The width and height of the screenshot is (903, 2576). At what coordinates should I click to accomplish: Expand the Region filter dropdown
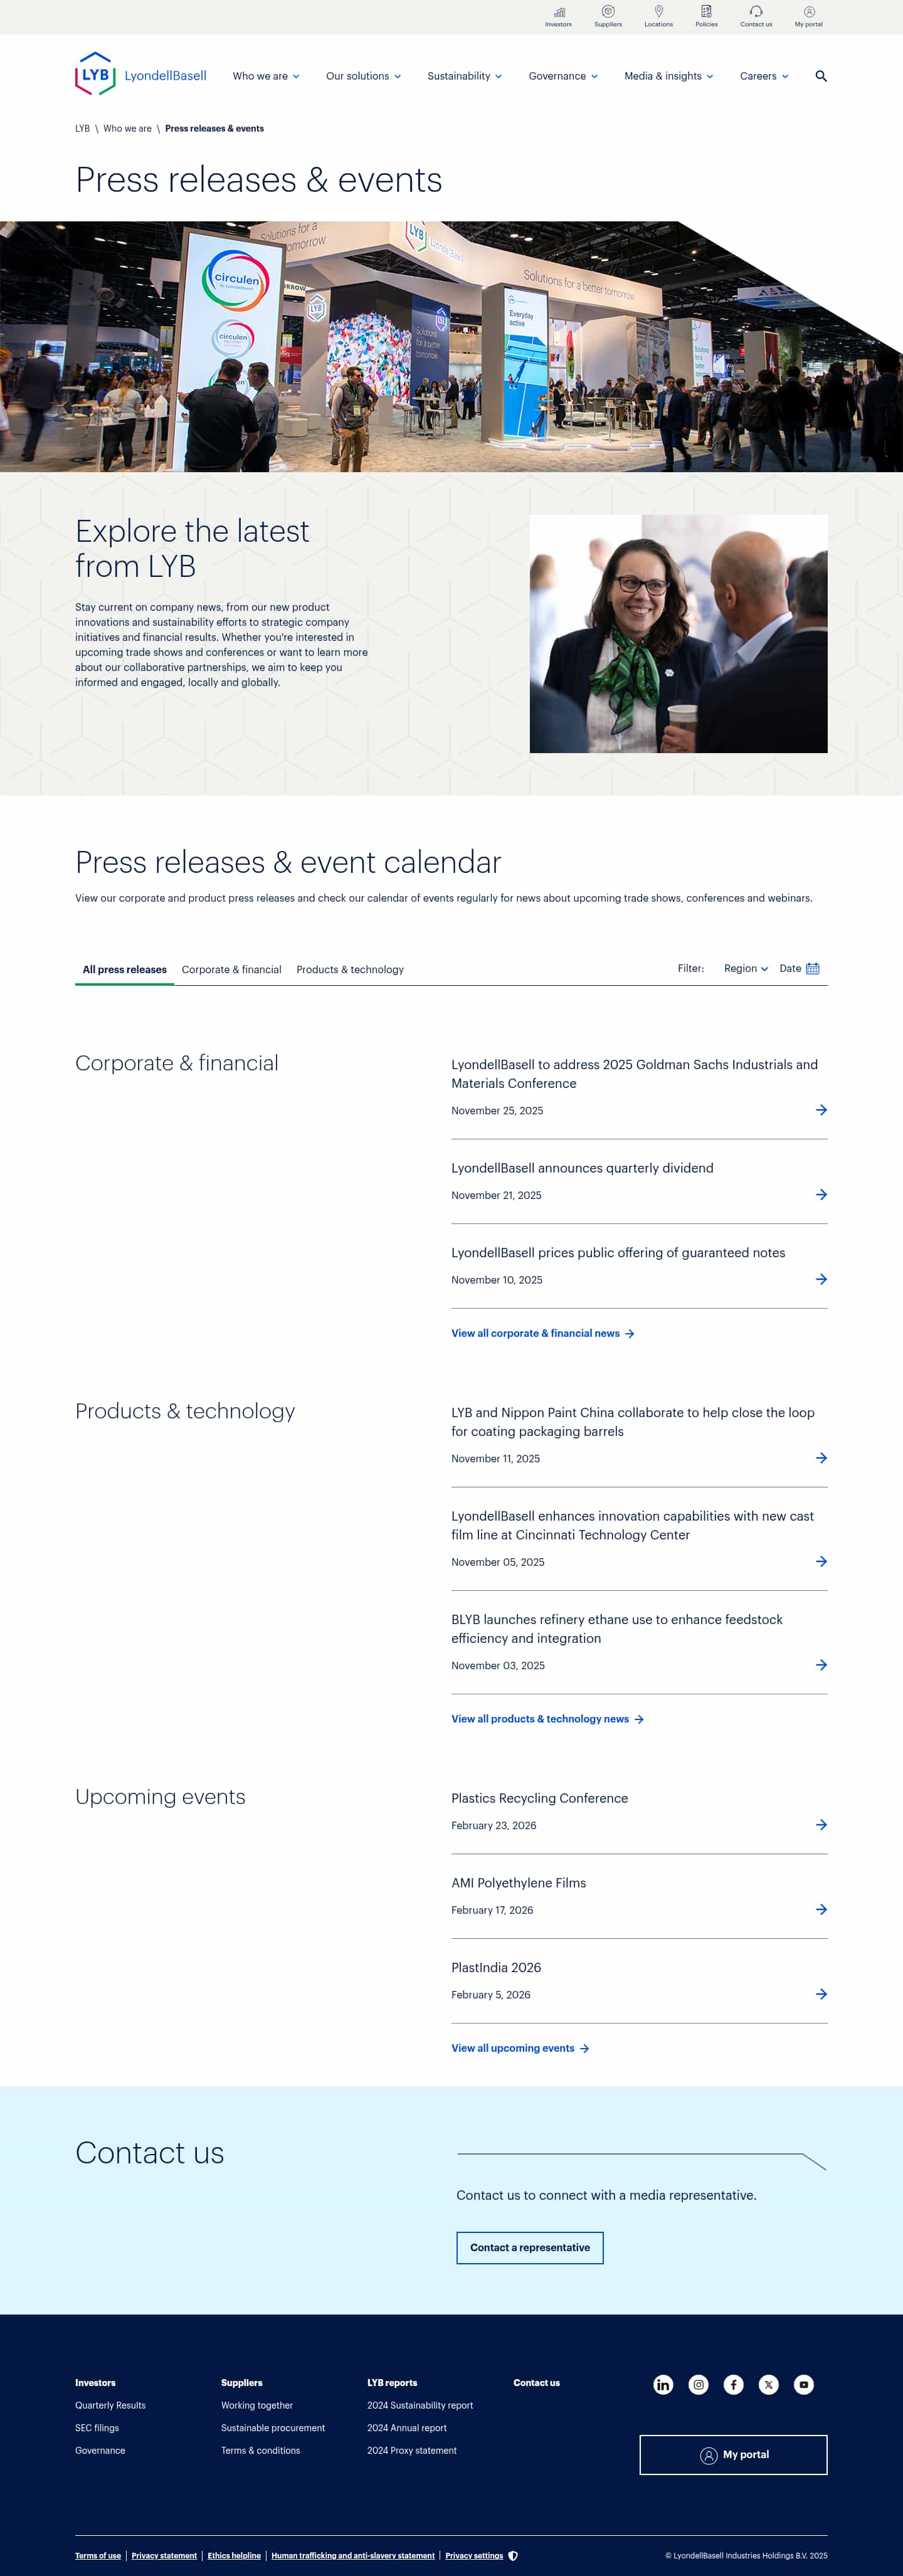click(x=746, y=968)
